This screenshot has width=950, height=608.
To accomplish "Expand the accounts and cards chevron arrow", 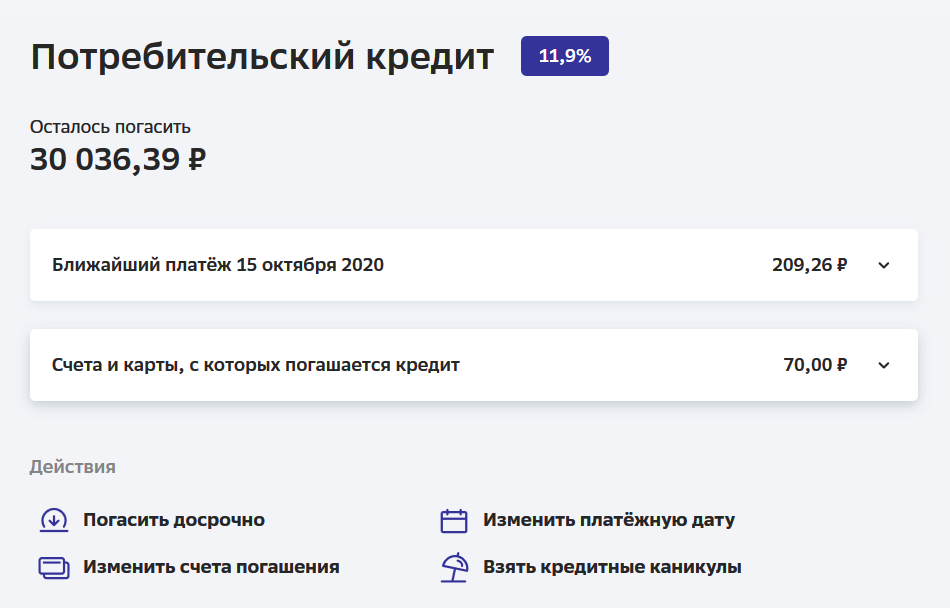I will (x=883, y=365).
